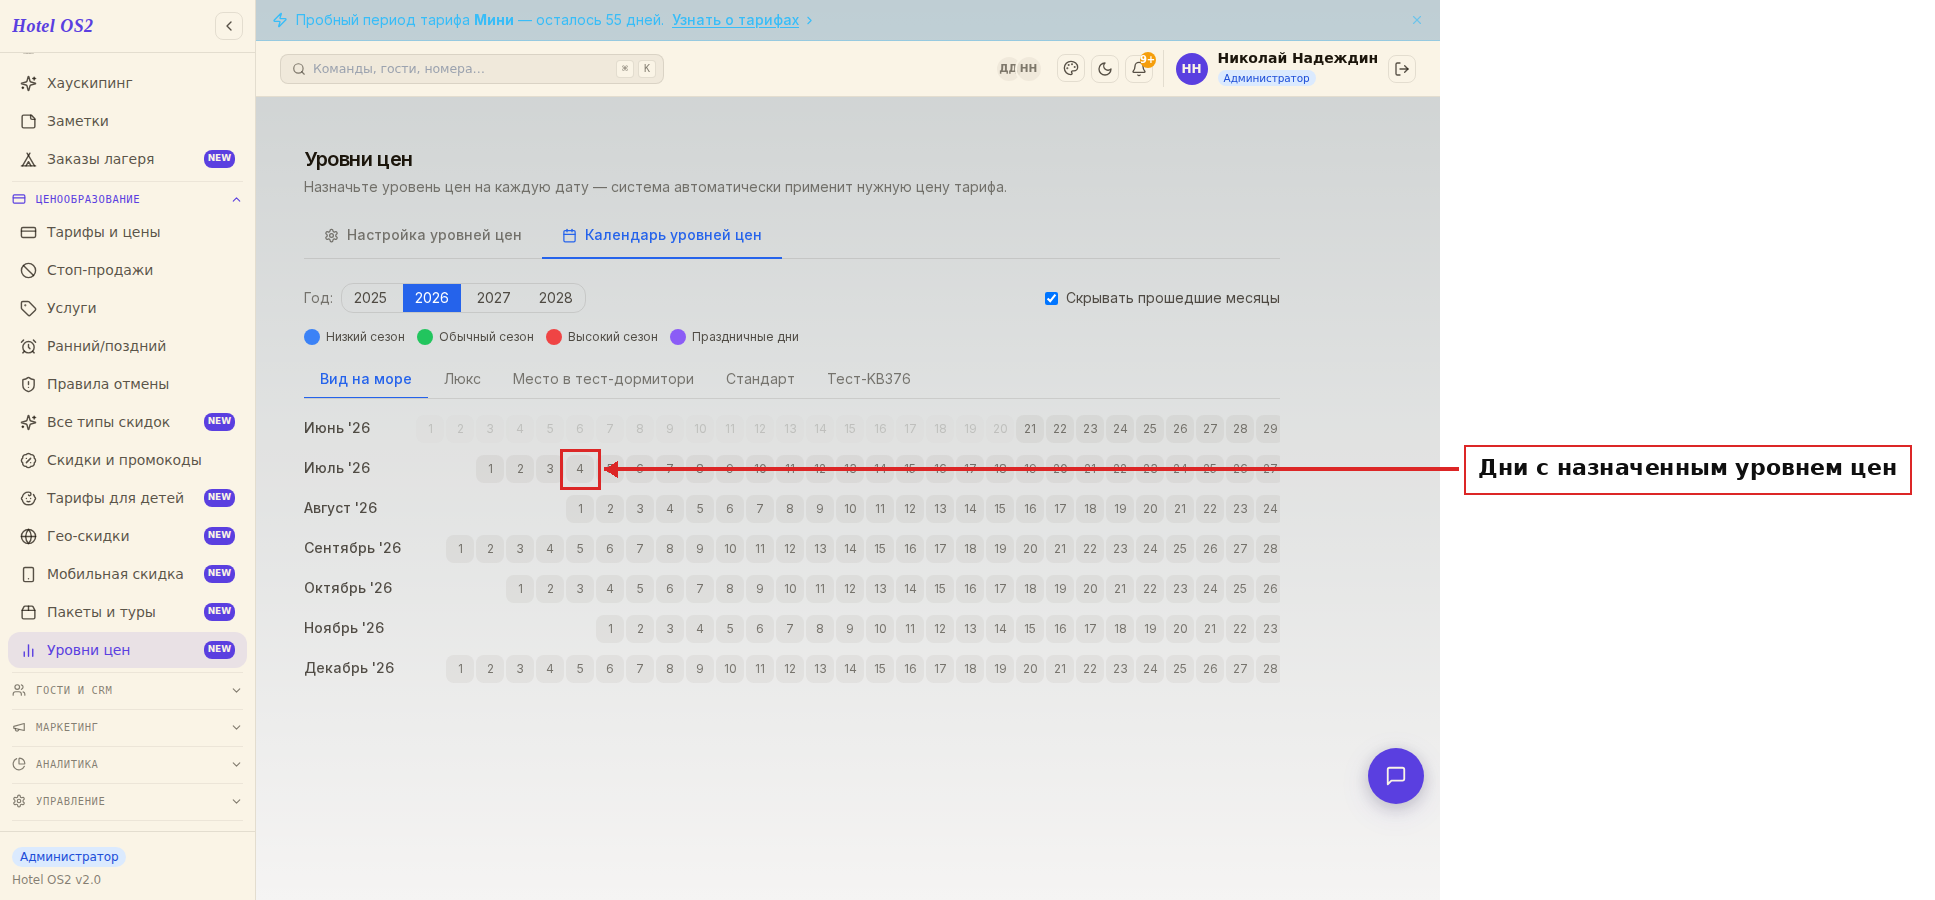Switch to the Люкс room type tab
The image size is (1935, 900).
click(x=462, y=379)
